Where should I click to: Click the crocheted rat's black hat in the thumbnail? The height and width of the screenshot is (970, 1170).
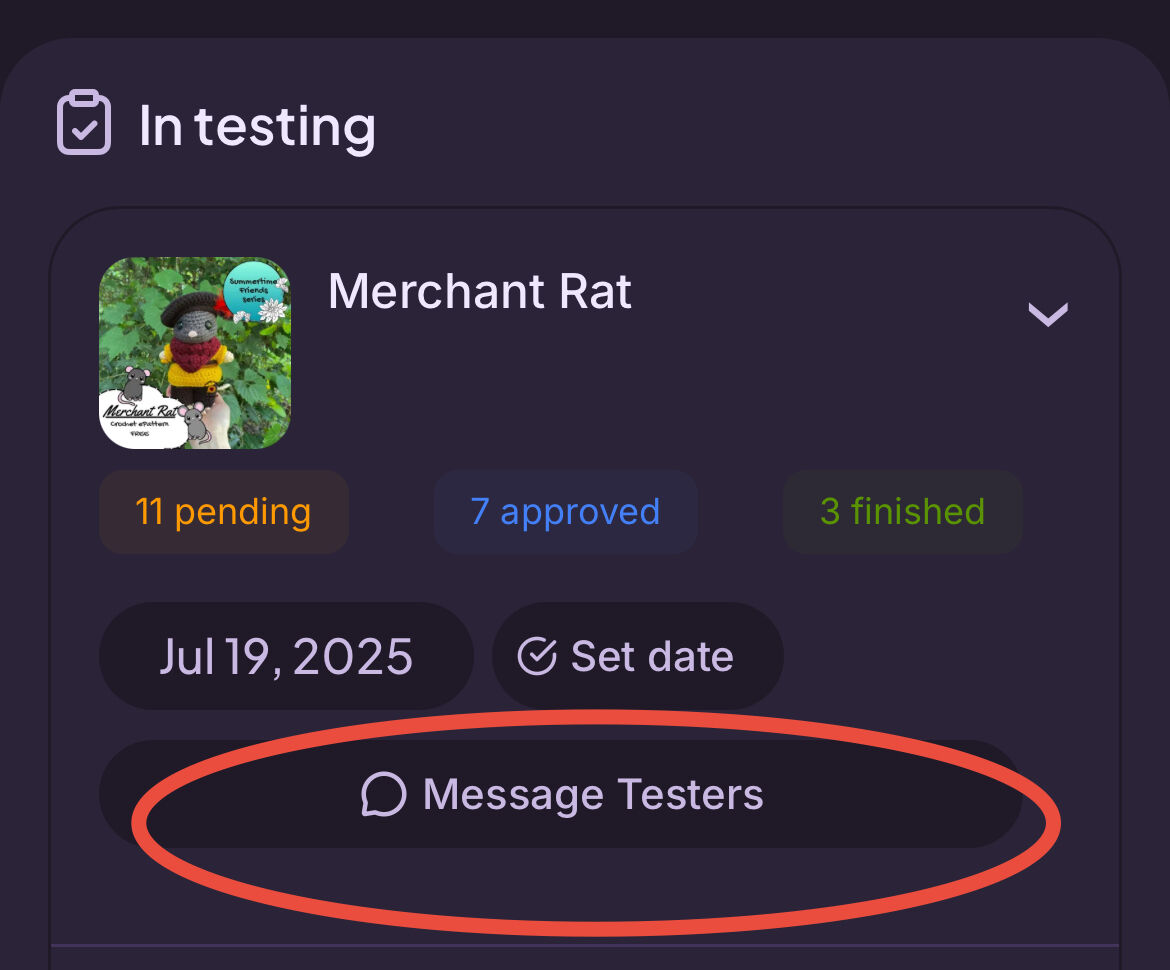190,306
